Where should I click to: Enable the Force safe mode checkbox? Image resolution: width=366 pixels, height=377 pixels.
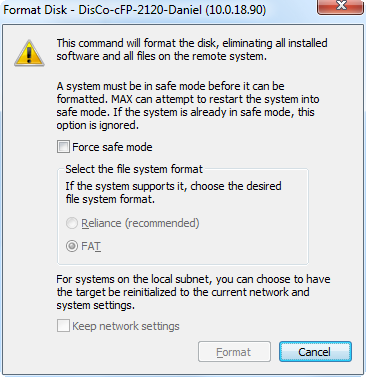pyautogui.click(x=63, y=147)
